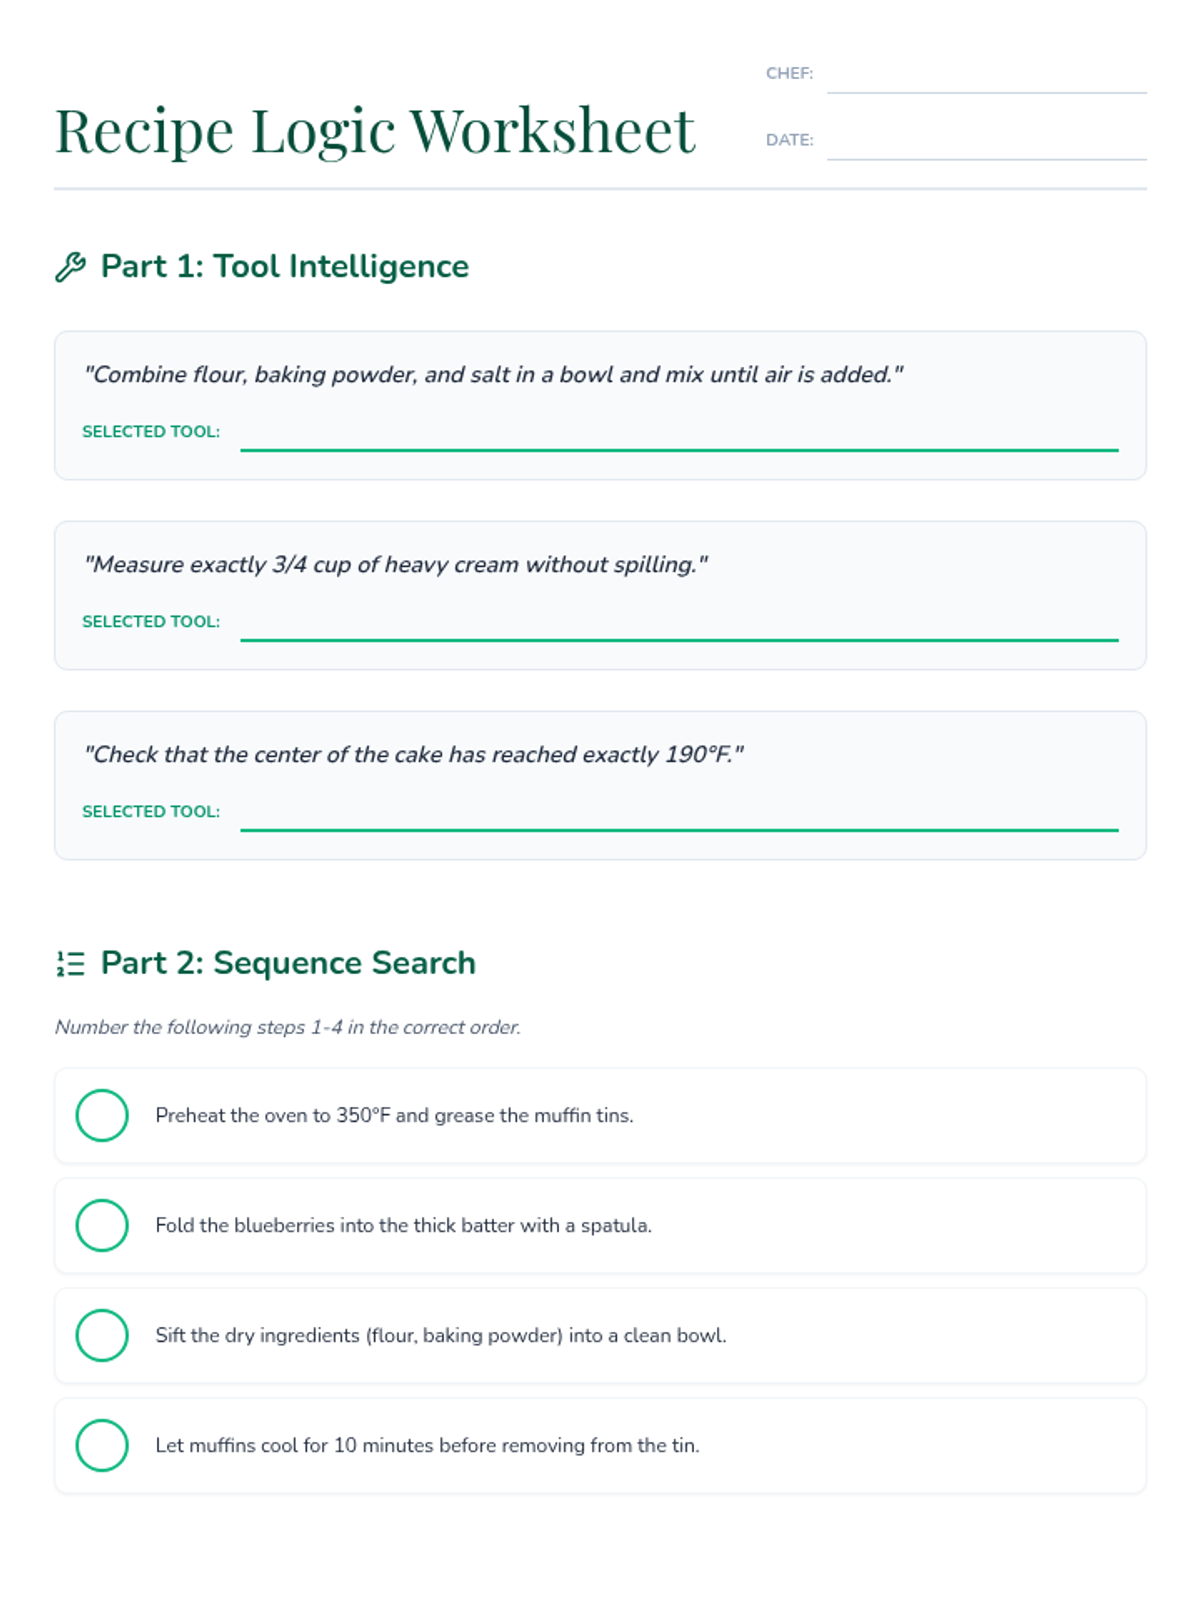
Task: Click the Preheat the oven to 350°F text
Action: point(394,1116)
